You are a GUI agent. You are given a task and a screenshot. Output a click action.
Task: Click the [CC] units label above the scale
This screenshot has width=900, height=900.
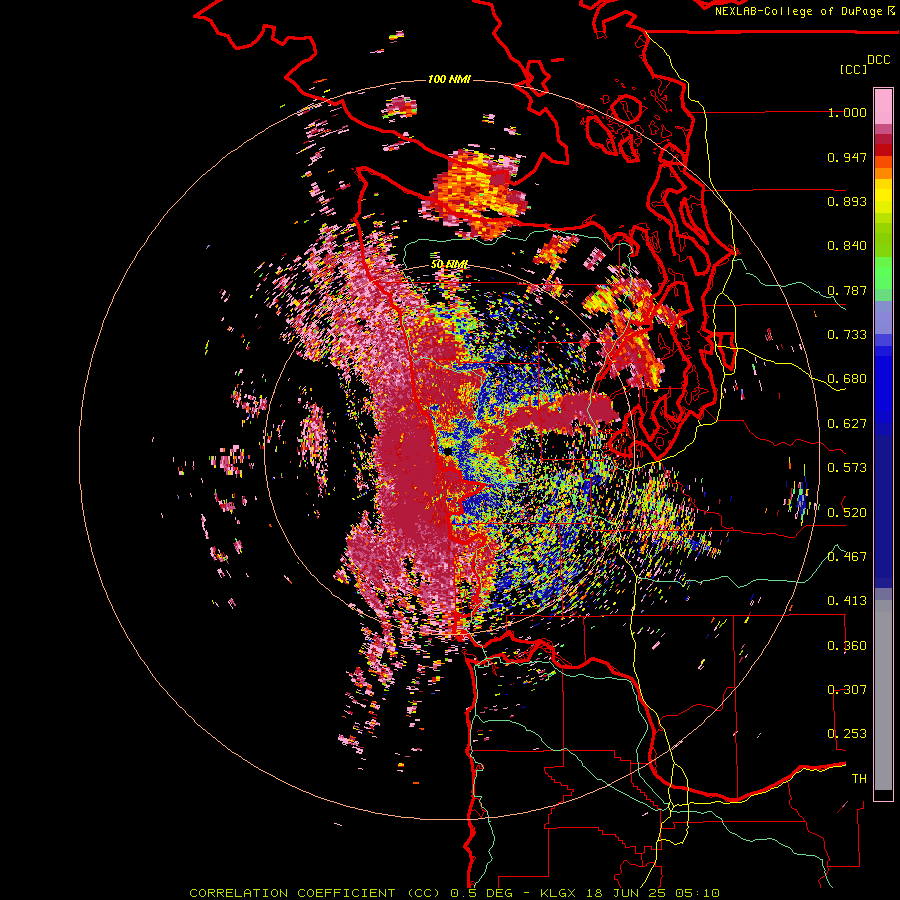click(853, 69)
